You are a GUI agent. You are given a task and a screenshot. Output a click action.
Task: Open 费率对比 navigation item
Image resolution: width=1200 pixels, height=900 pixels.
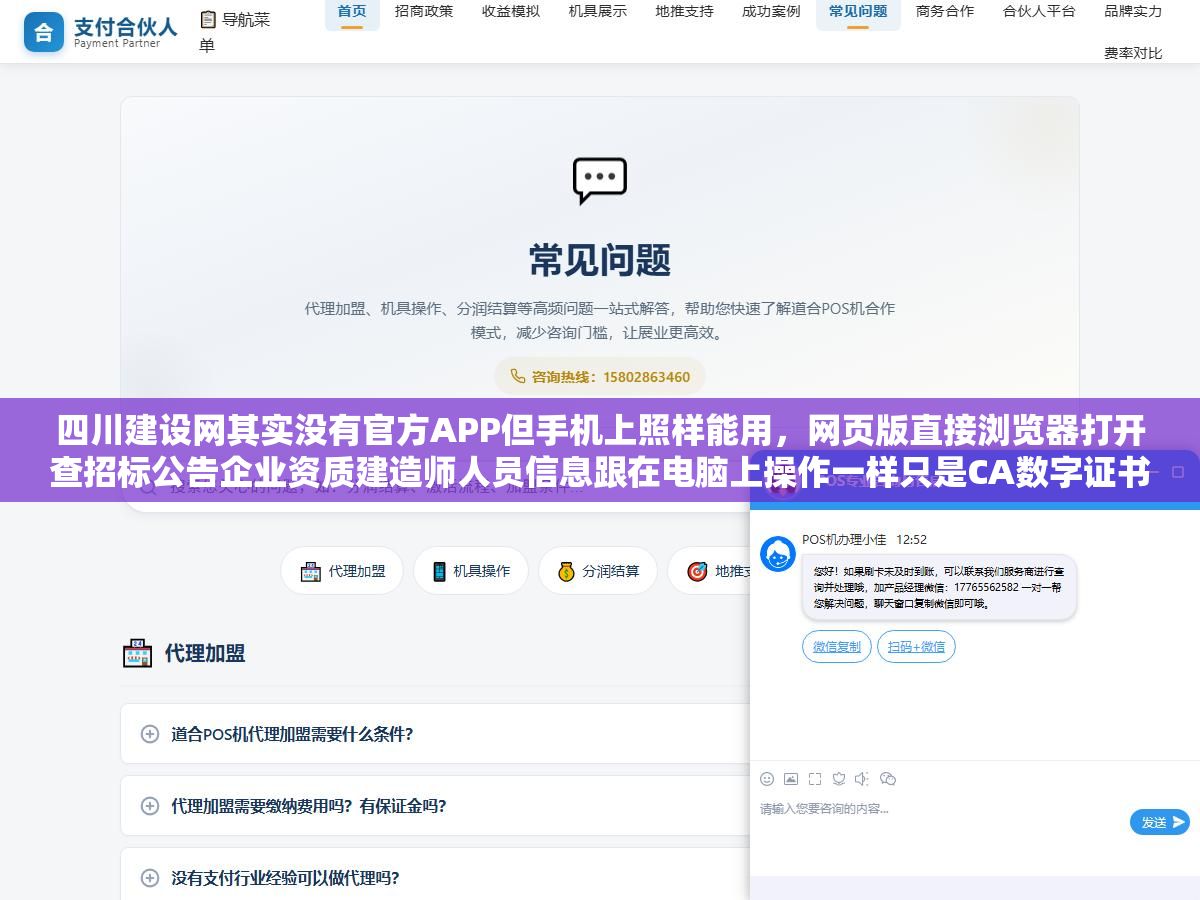click(x=1133, y=53)
